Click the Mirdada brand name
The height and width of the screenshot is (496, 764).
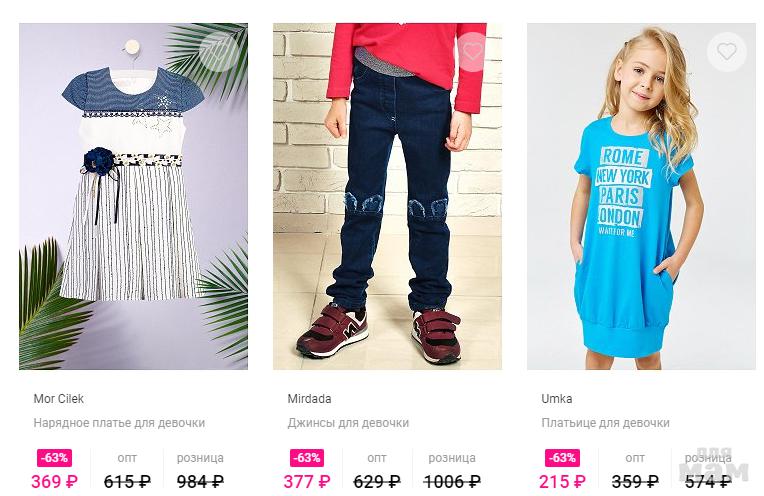click(309, 399)
